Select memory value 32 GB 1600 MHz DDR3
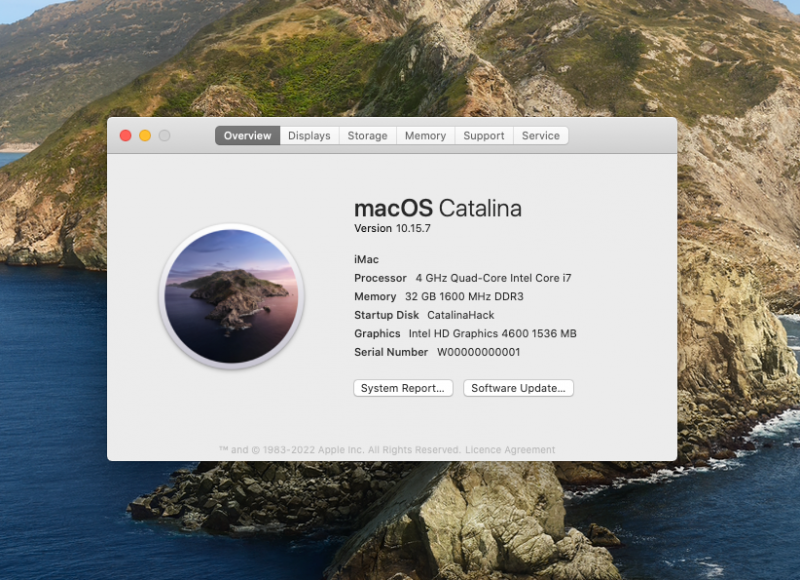This screenshot has width=800, height=580. point(464,297)
